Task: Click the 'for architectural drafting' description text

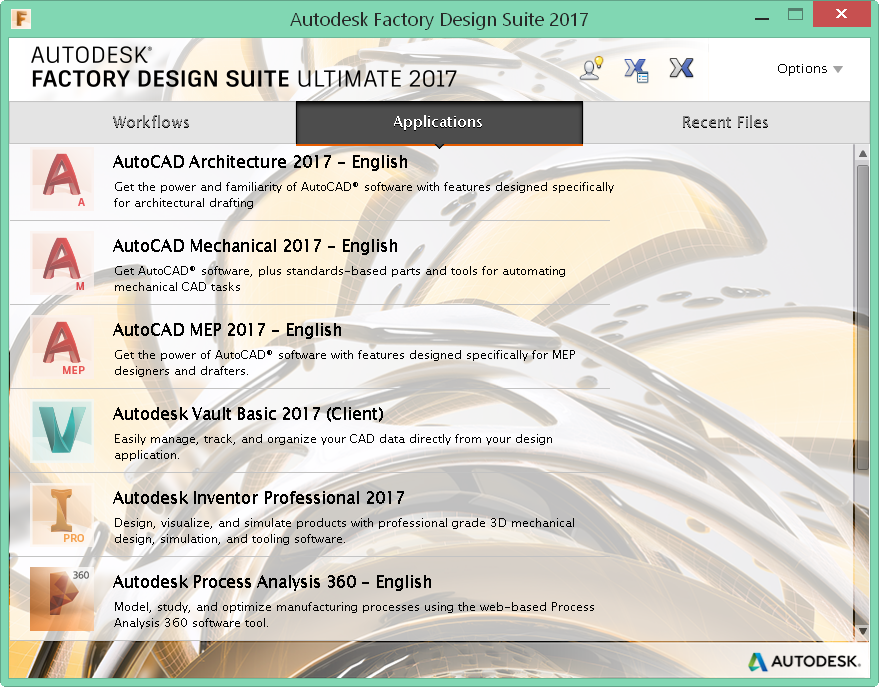Action: (x=183, y=203)
